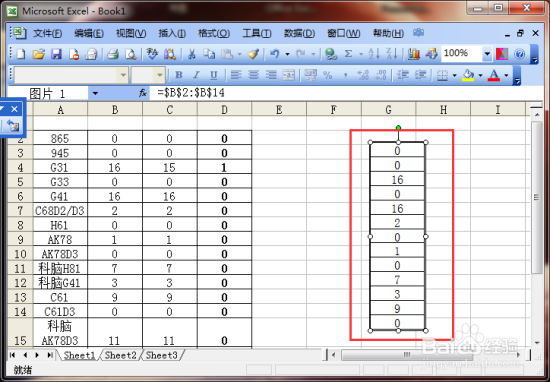Copy selection with the Copy icon
Screen dimensions: 550x382
209,54
